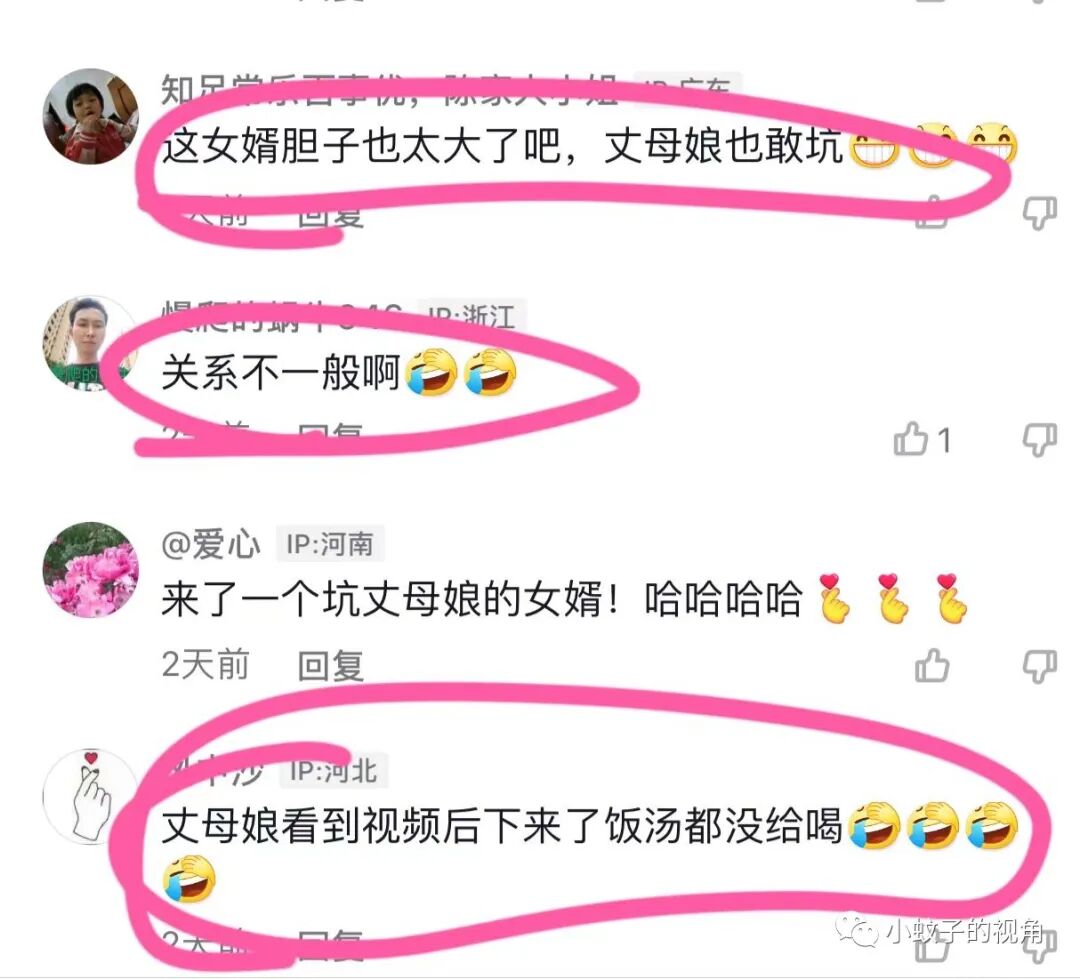Screen dimensions: 1080x979
Task: Dislike the comment about 女婿胆子也太大了
Action: [1039, 214]
